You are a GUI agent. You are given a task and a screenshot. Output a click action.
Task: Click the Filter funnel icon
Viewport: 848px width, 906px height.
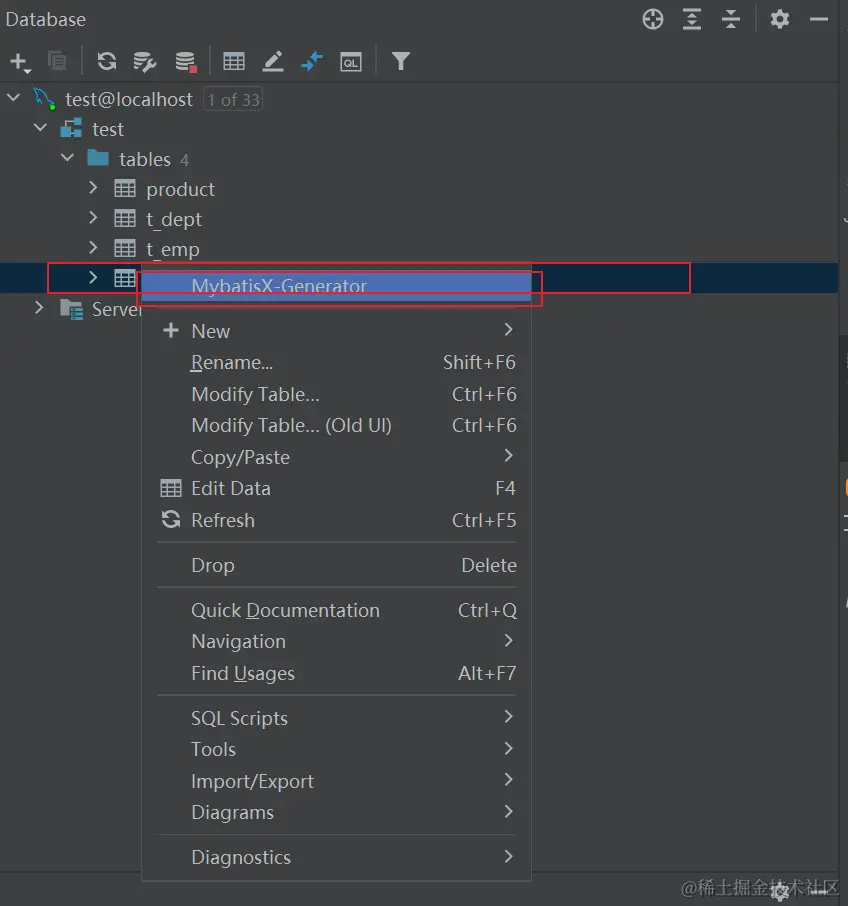click(401, 61)
